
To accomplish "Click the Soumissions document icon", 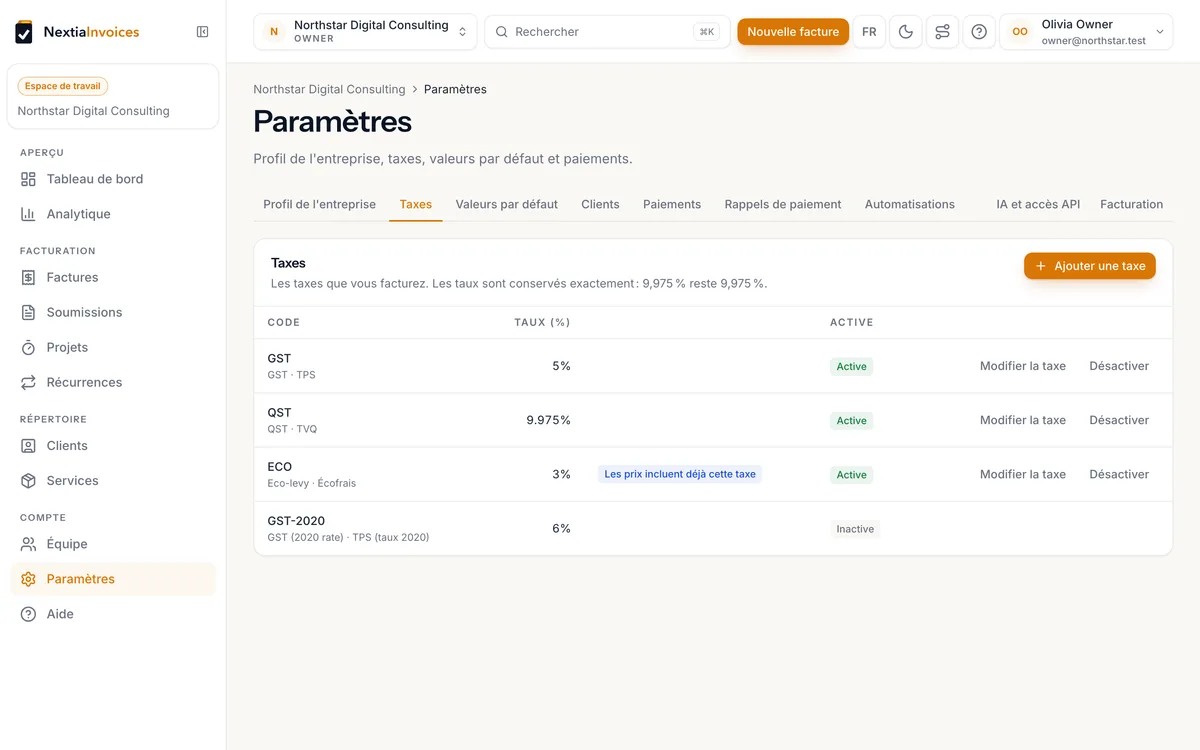I will click(28, 312).
